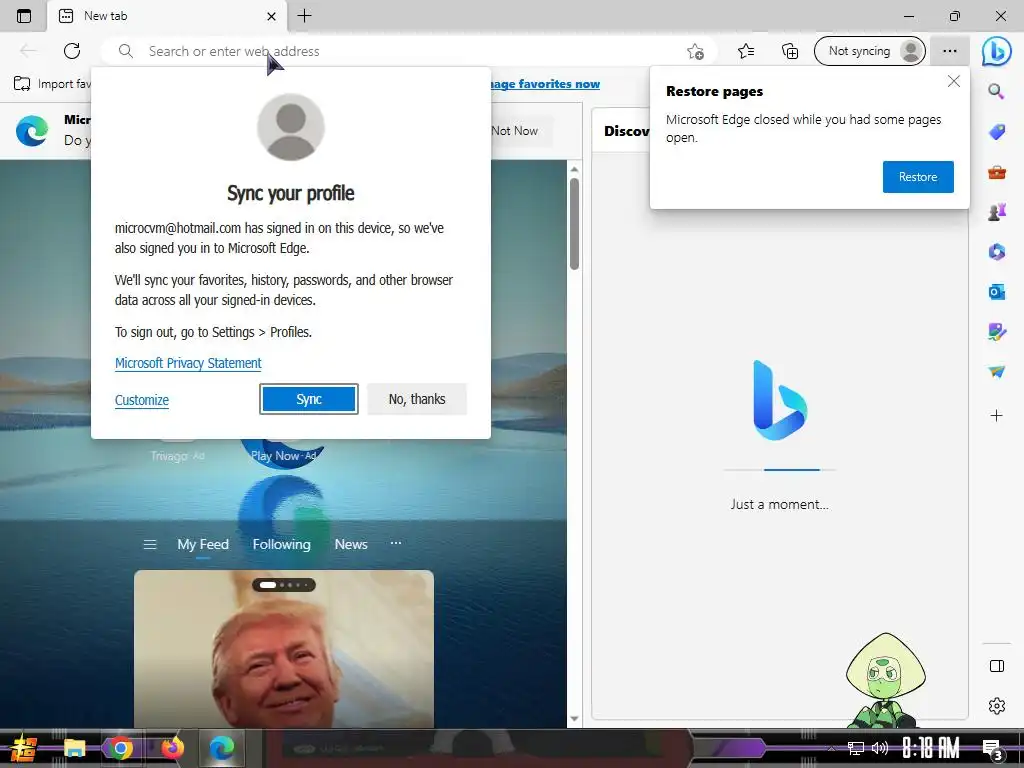1024x768 pixels.
Task: Decline sync with No, thanks
Action: point(417,399)
